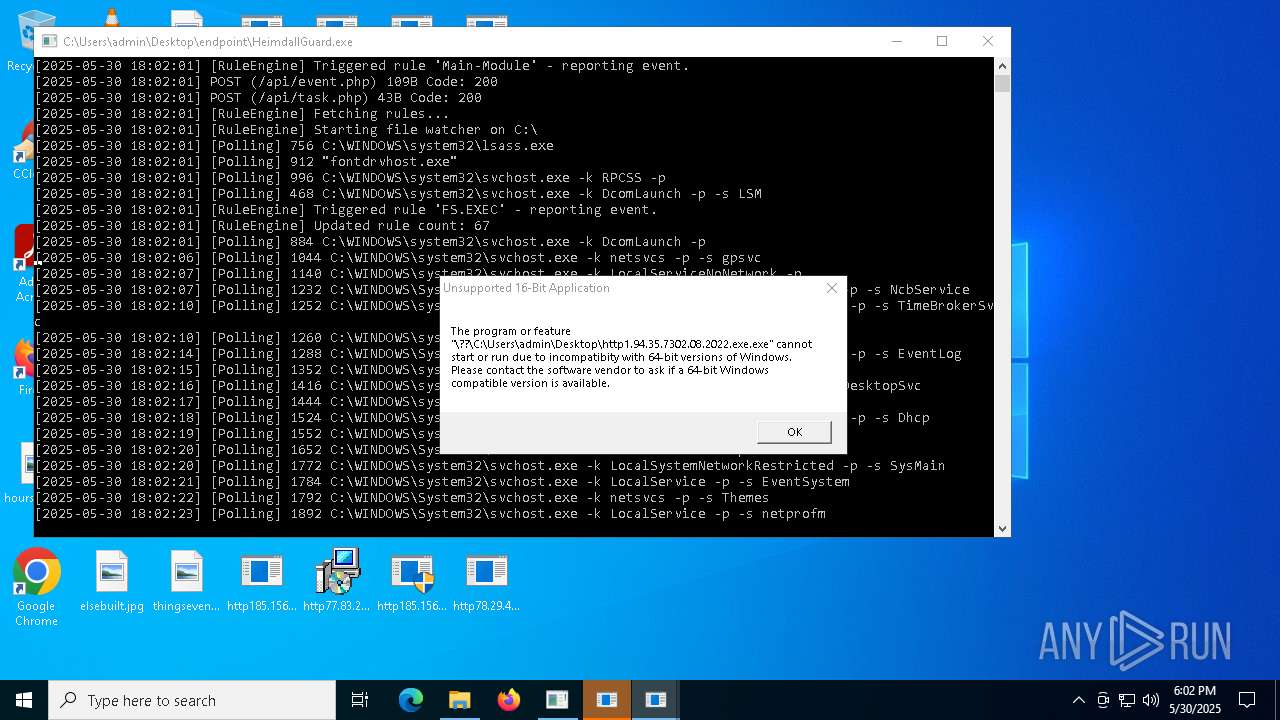Click the console vertical scrollbar thumb
The width and height of the screenshot is (1280, 720).
click(x=1002, y=84)
